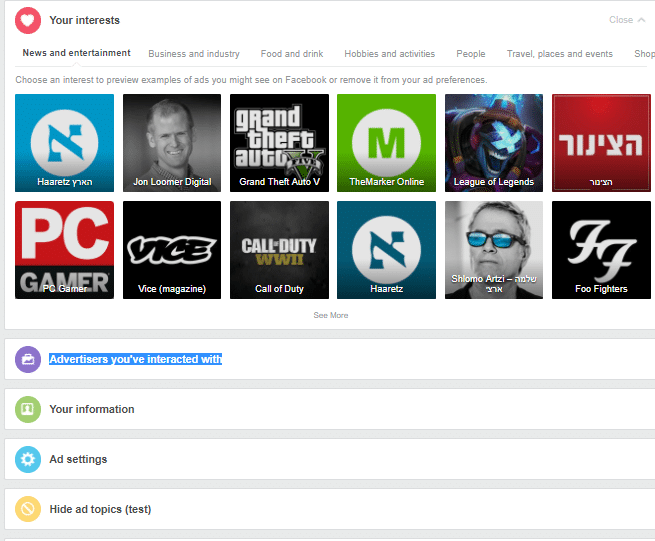Select the red הצינור interest tile
Screen dimensions: 655x541
coord(601,143)
